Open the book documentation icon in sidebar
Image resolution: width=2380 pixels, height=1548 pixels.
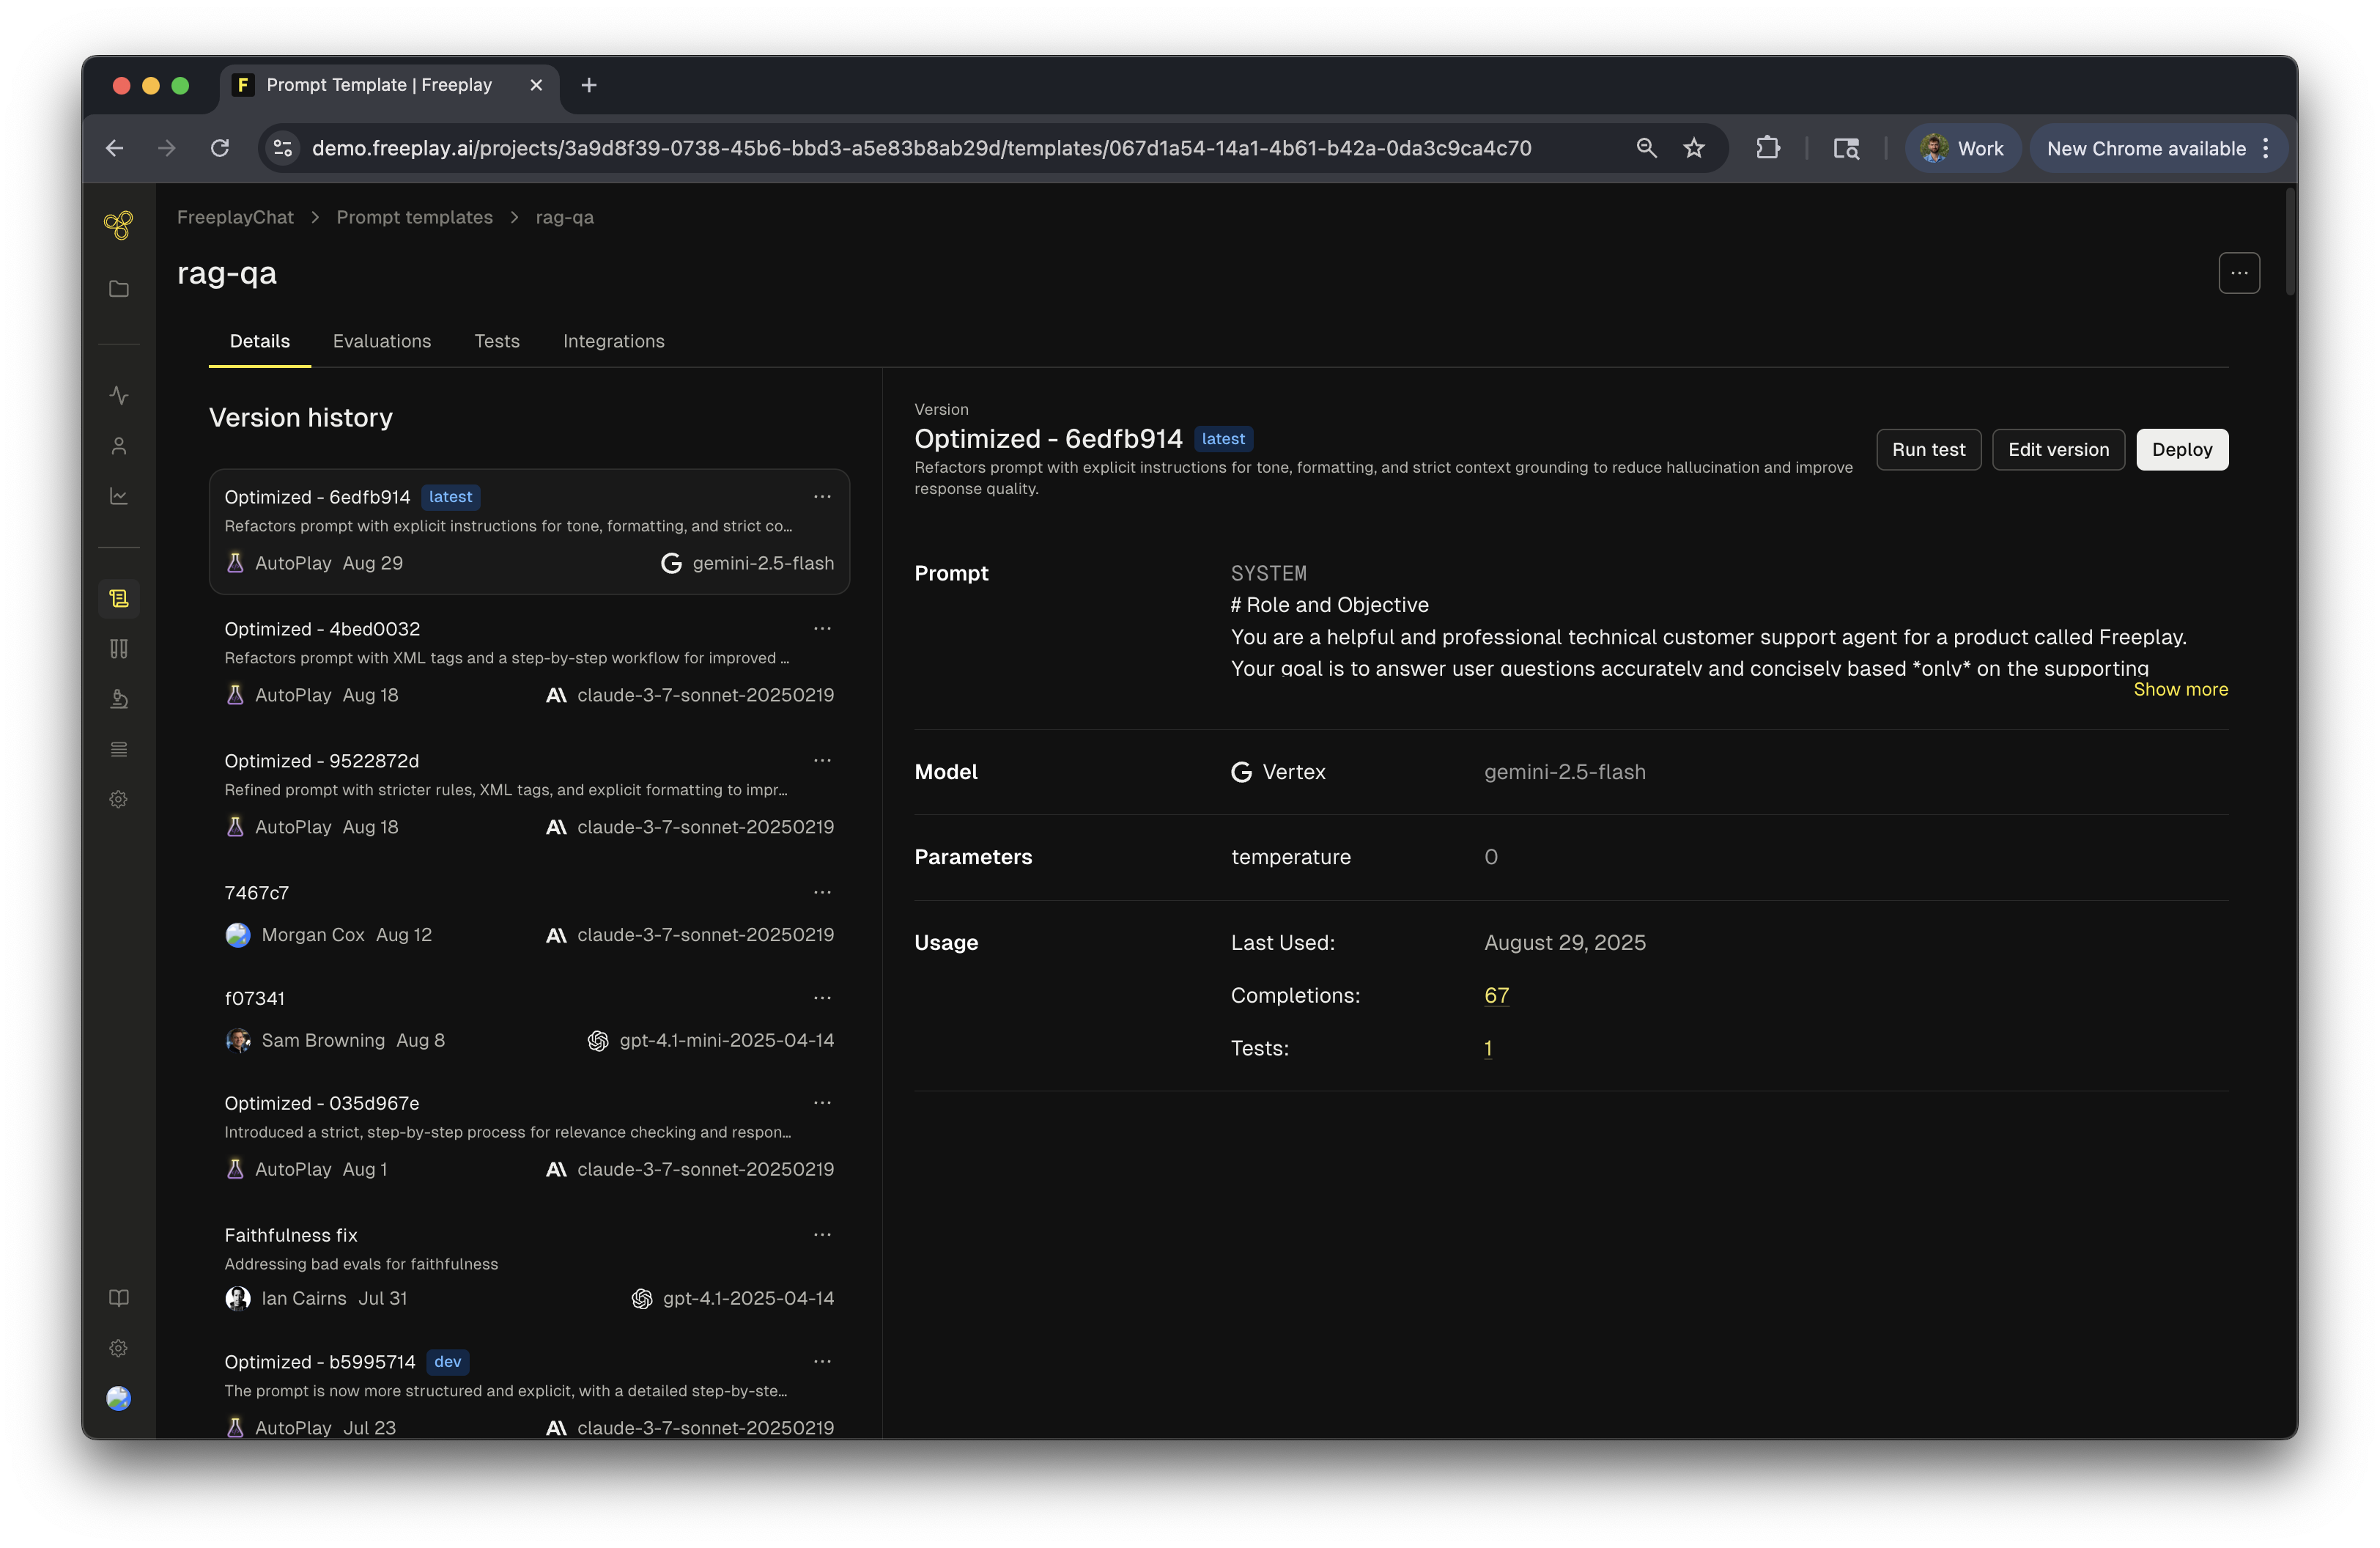pyautogui.click(x=118, y=1298)
